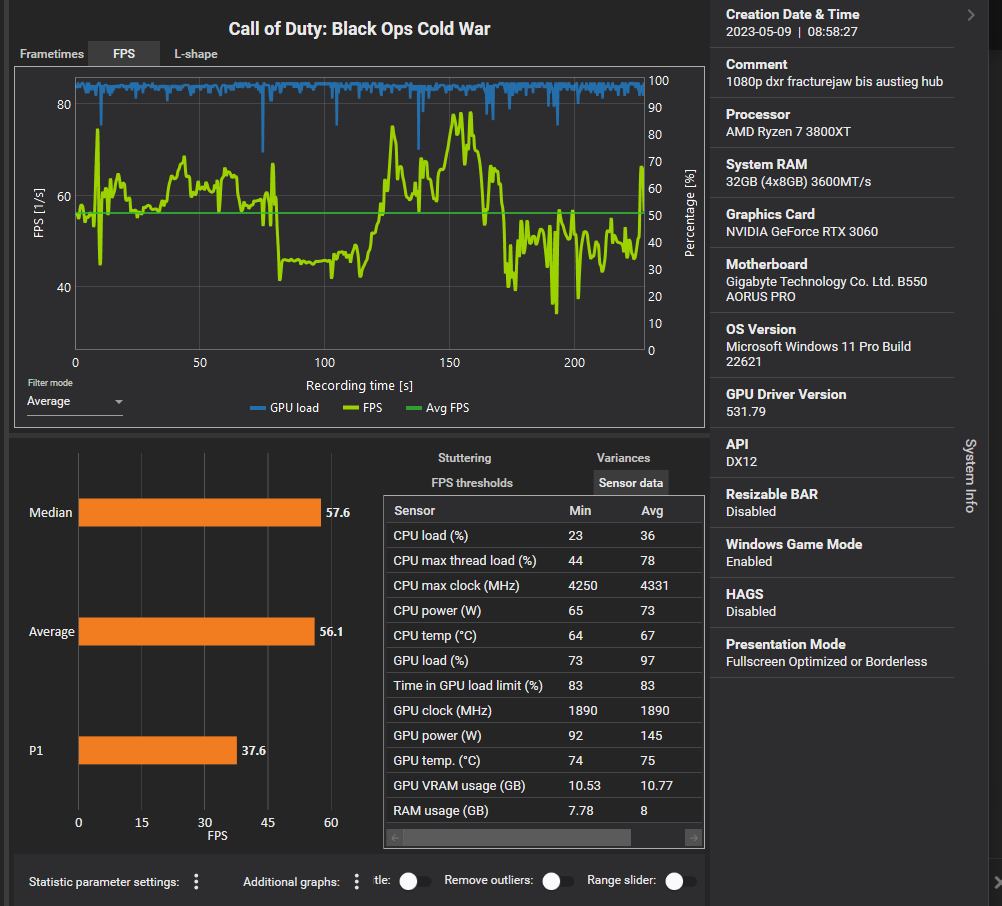
Task: Open the FPS thresholds tab
Action: click(x=472, y=483)
